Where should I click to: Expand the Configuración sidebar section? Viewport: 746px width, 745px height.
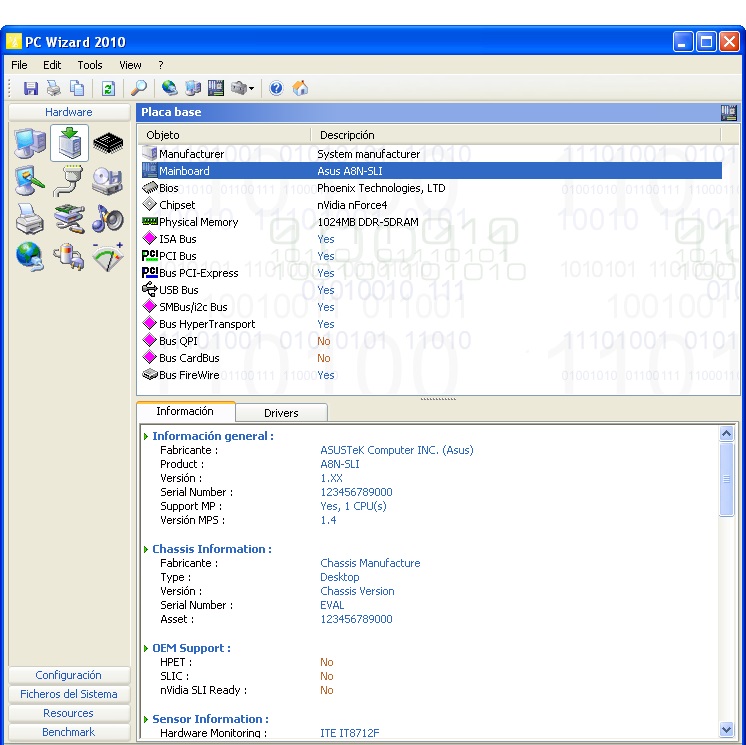pos(69,675)
